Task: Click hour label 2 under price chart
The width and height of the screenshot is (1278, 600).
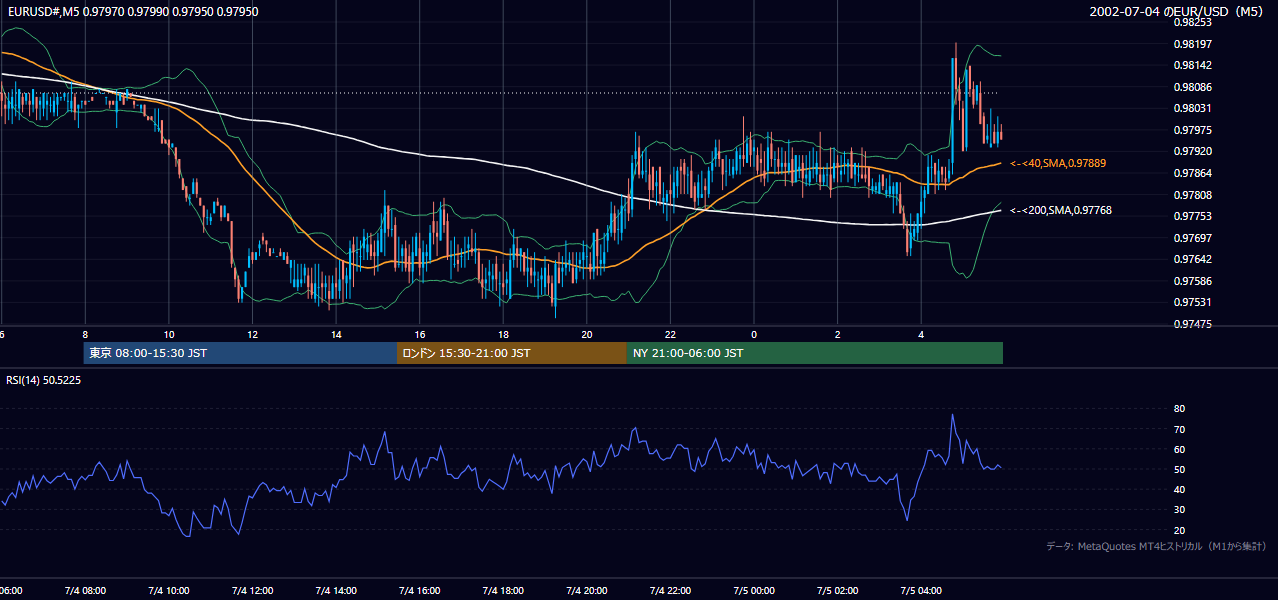Action: pyautogui.click(x=838, y=334)
